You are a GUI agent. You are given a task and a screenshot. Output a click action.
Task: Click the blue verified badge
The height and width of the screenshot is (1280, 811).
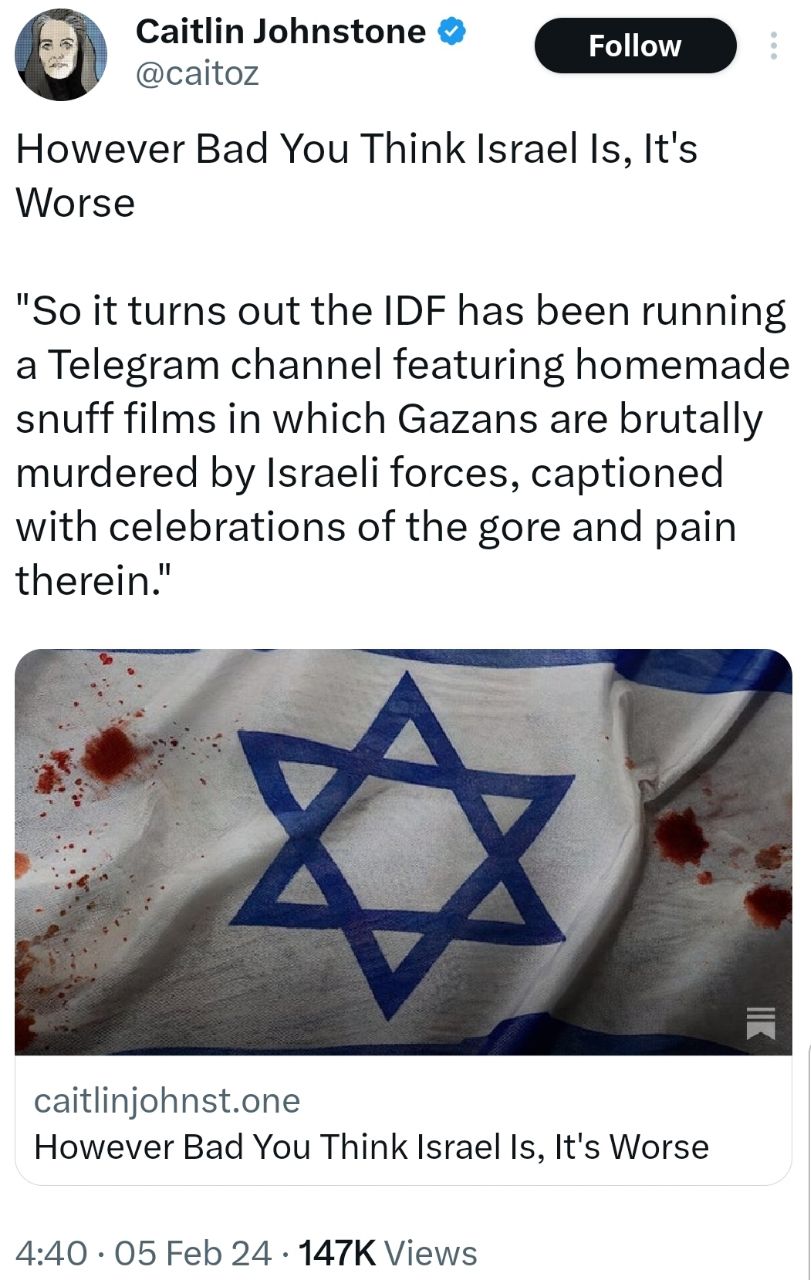450,32
